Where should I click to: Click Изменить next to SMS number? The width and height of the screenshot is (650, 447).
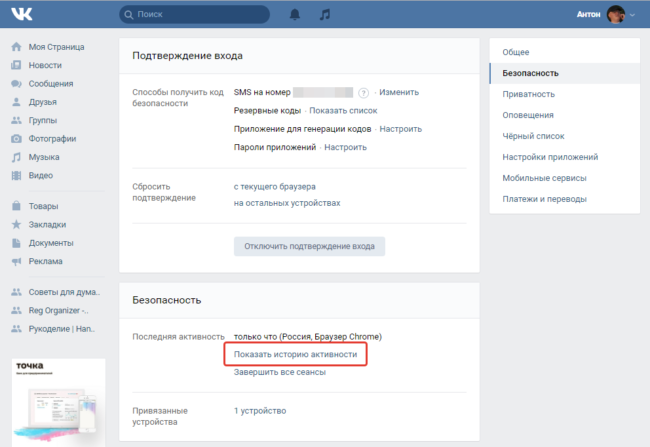(x=399, y=92)
